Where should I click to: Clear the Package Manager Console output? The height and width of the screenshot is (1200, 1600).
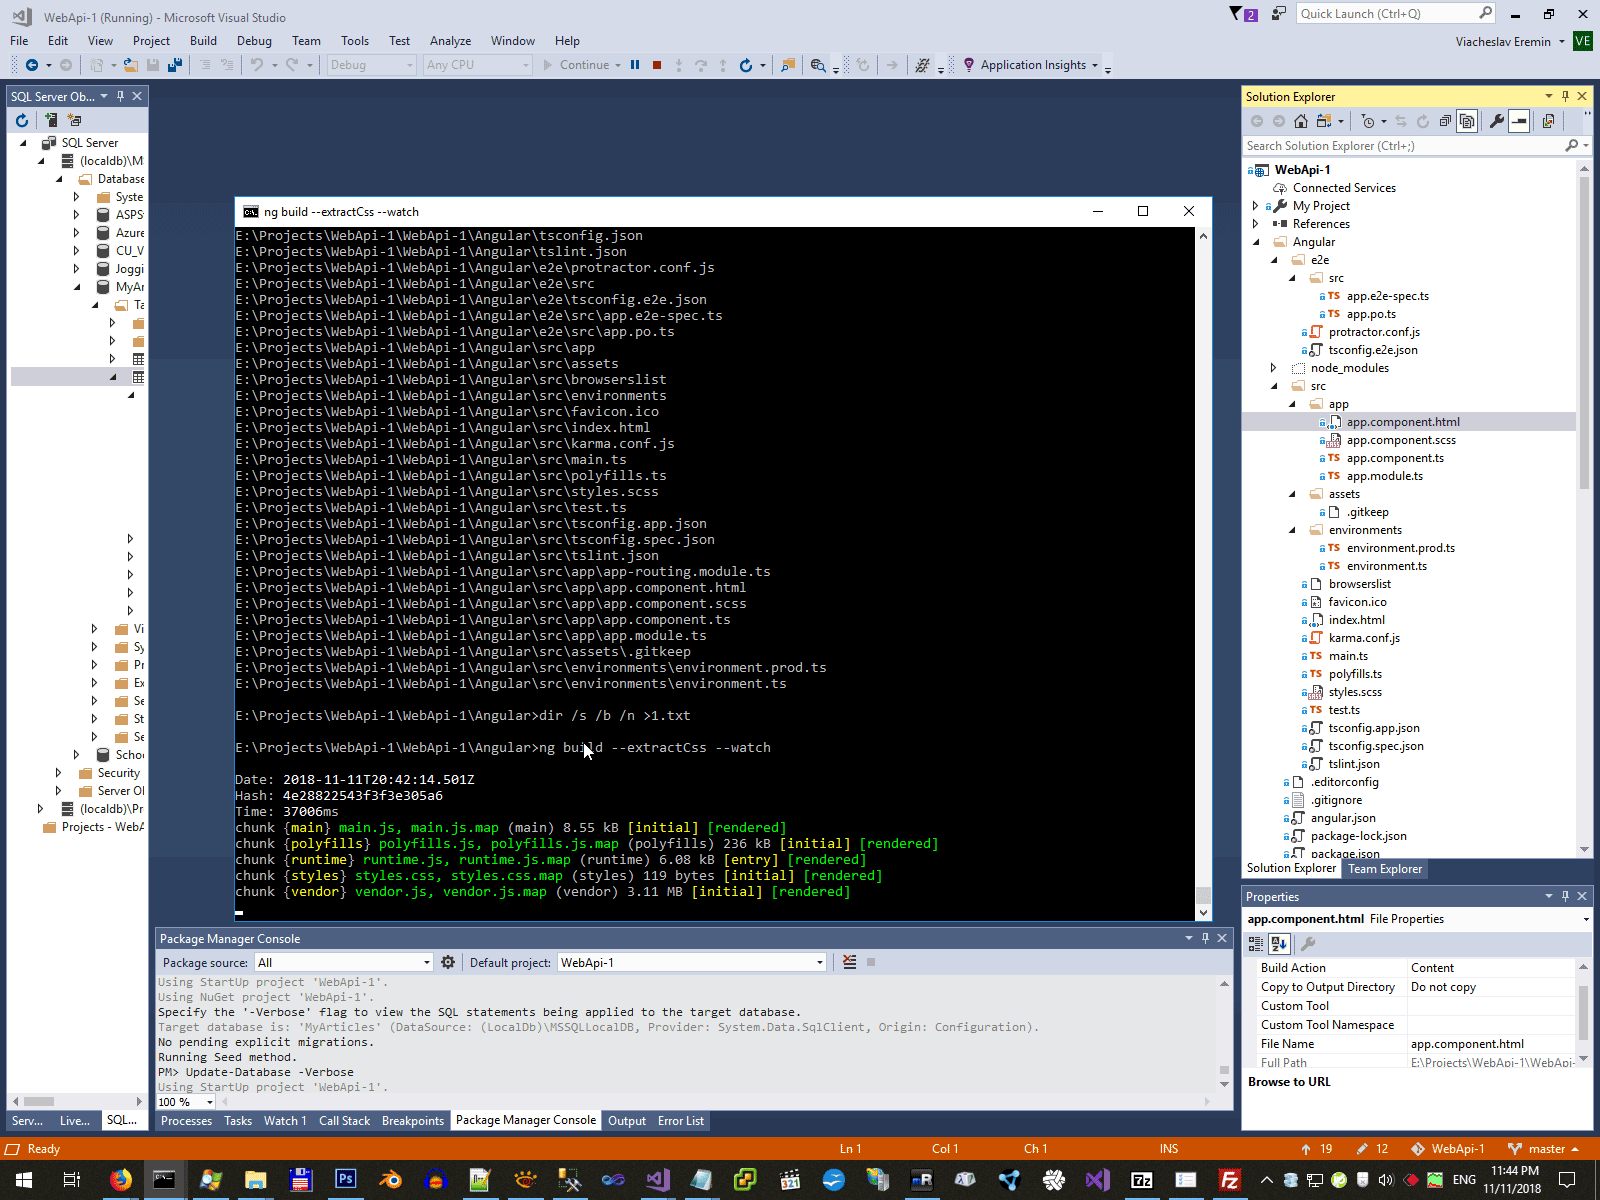849,962
